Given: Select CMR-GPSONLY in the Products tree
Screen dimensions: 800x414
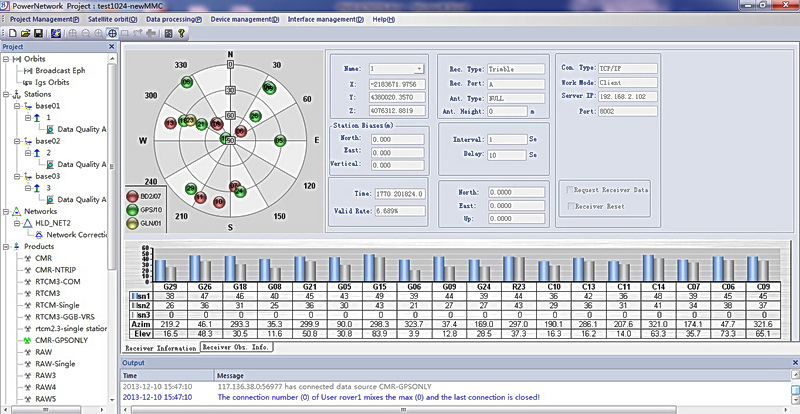Looking at the screenshot, I should (x=60, y=339).
